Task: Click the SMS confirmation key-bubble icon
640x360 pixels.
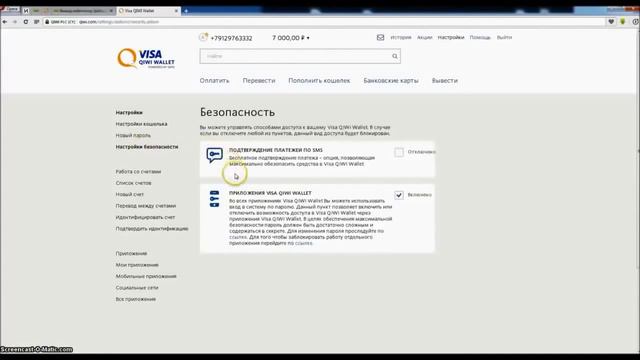Action: tap(214, 155)
